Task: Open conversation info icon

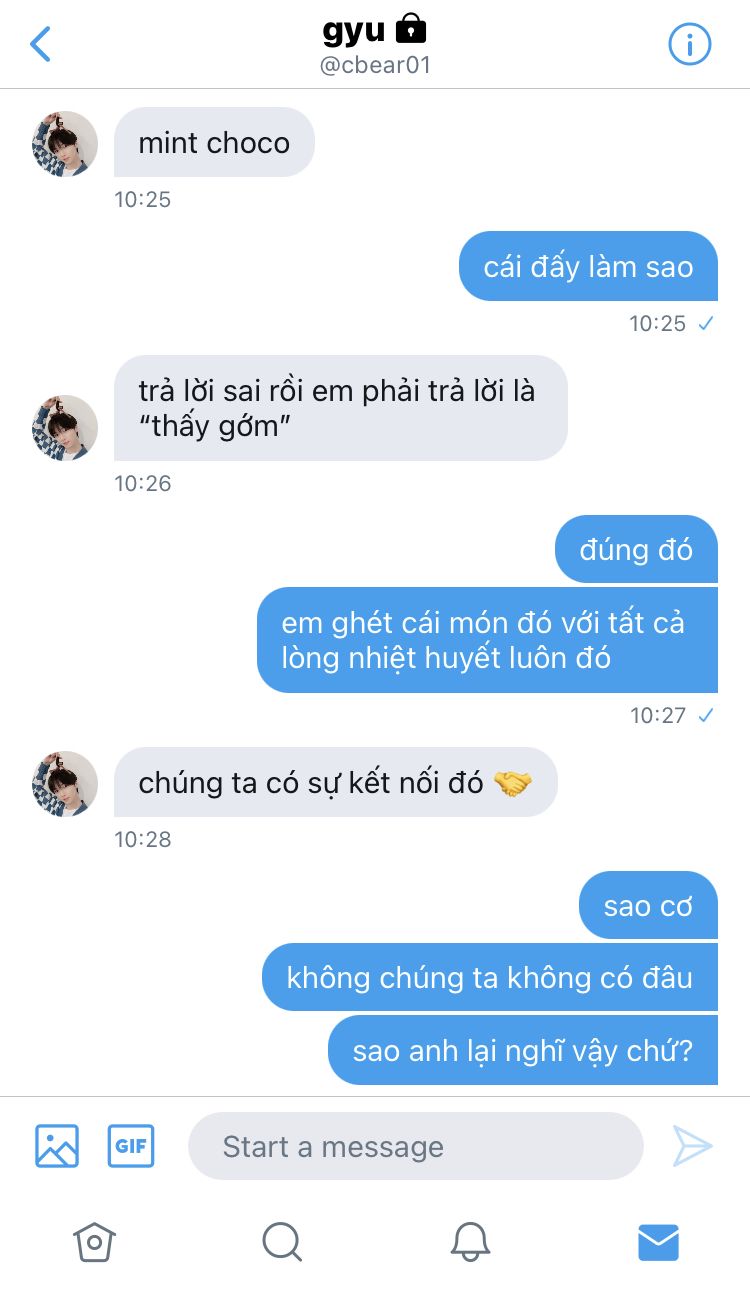Action: point(689,45)
